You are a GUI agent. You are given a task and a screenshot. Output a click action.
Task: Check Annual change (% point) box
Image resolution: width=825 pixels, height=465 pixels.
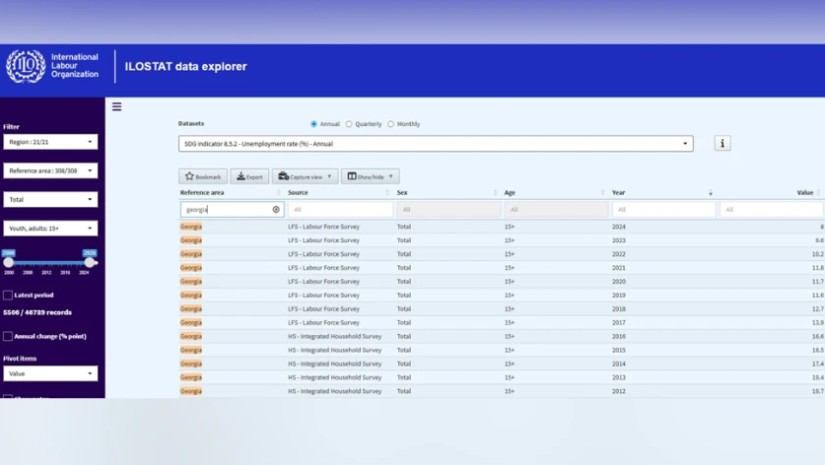point(8,336)
